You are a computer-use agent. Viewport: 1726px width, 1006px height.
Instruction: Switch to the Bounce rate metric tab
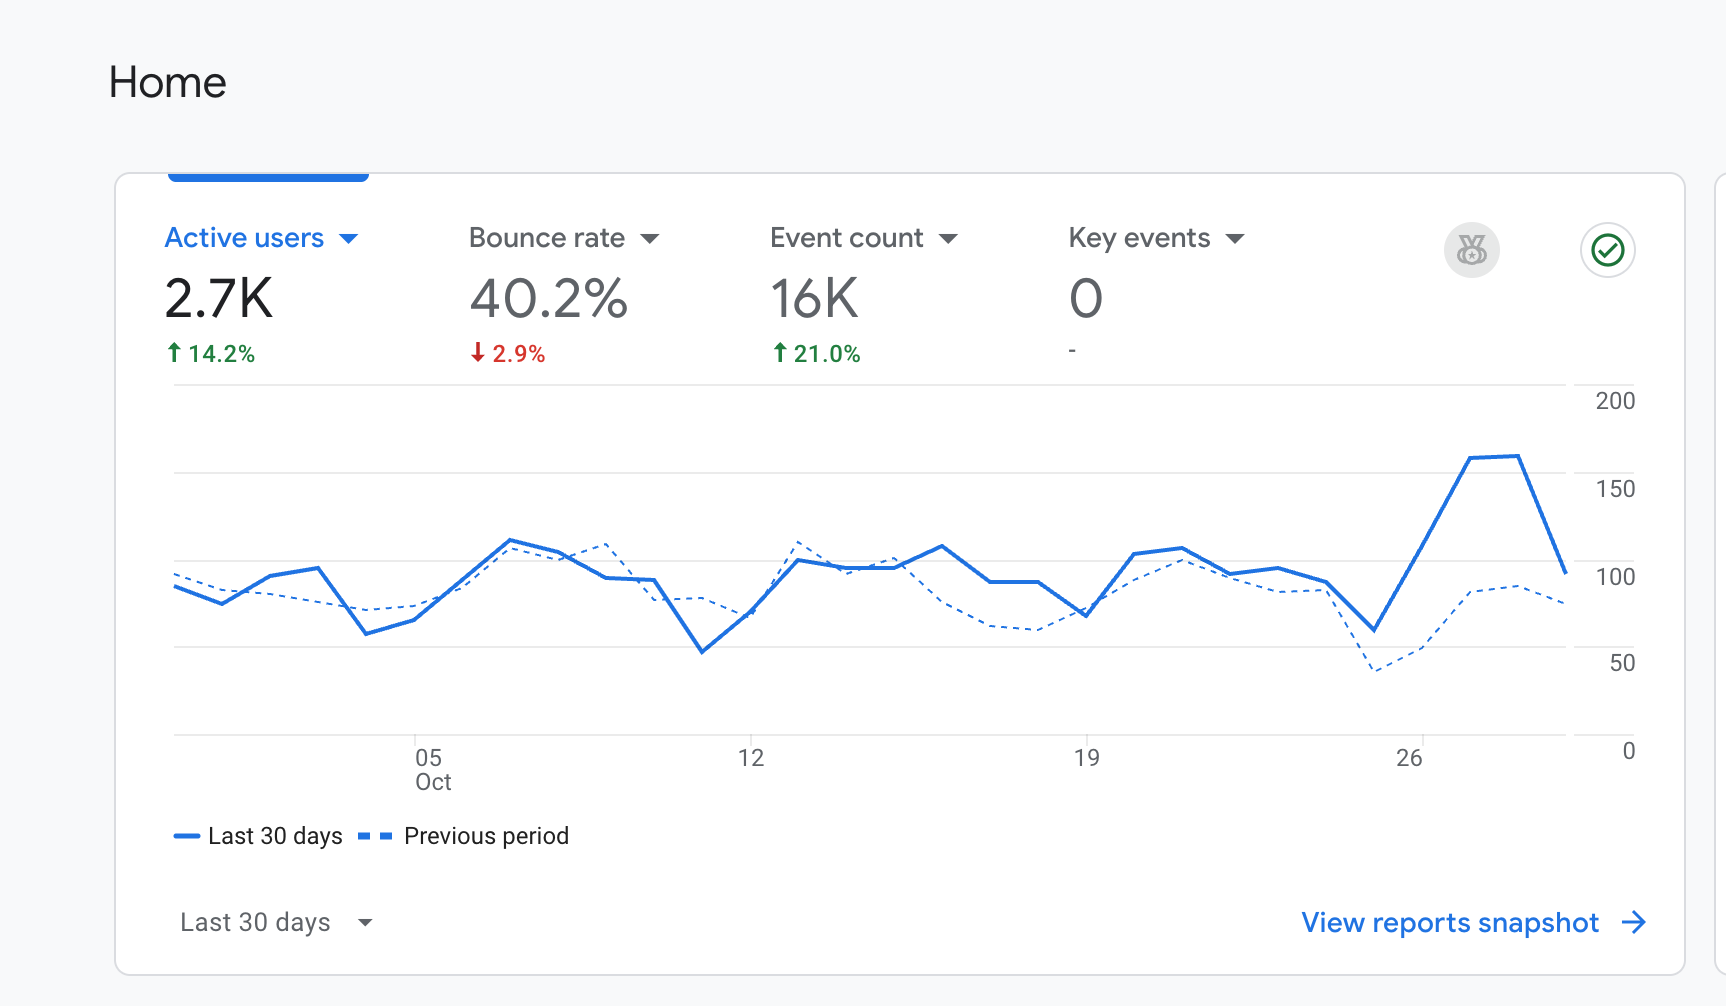[546, 238]
